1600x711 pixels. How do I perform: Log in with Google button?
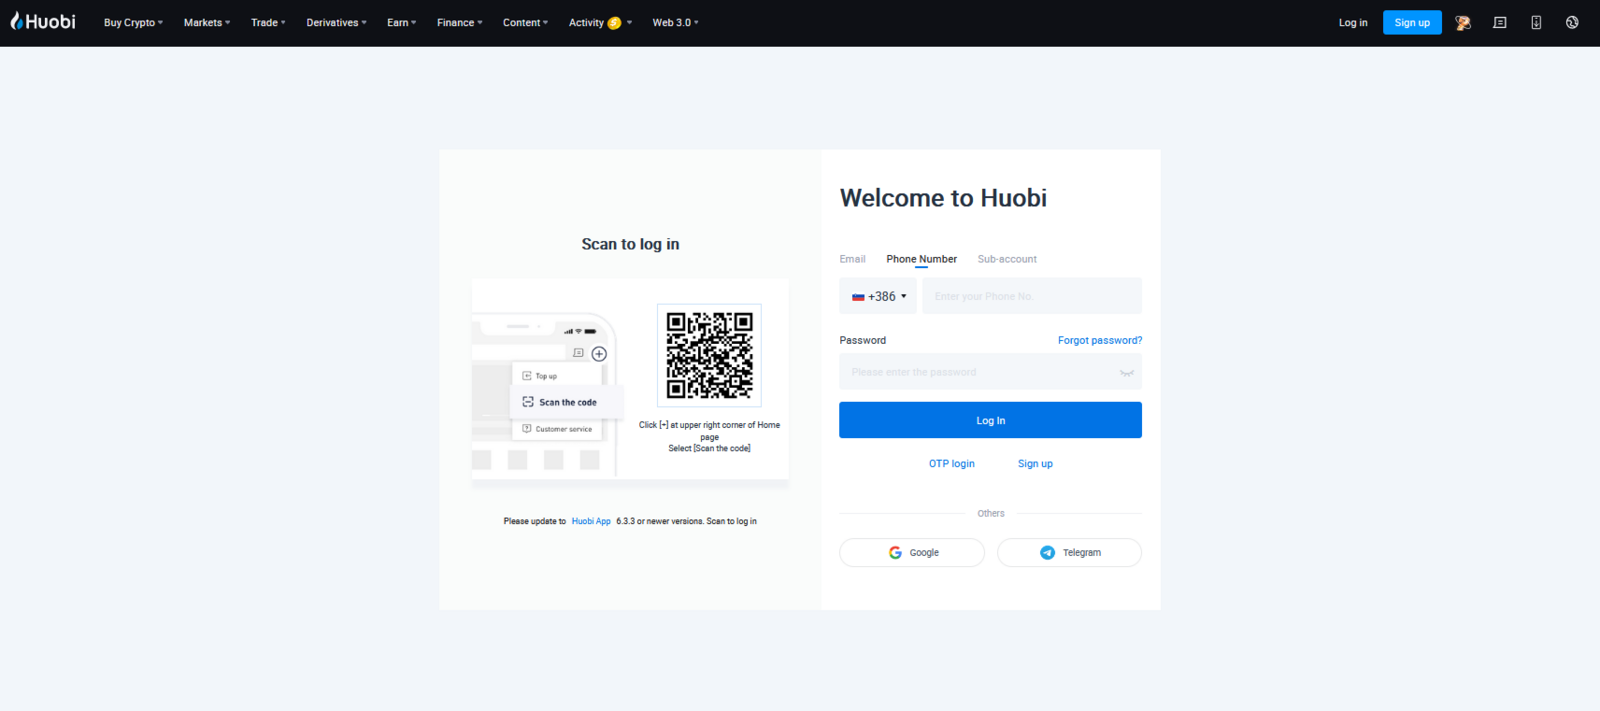click(x=912, y=552)
